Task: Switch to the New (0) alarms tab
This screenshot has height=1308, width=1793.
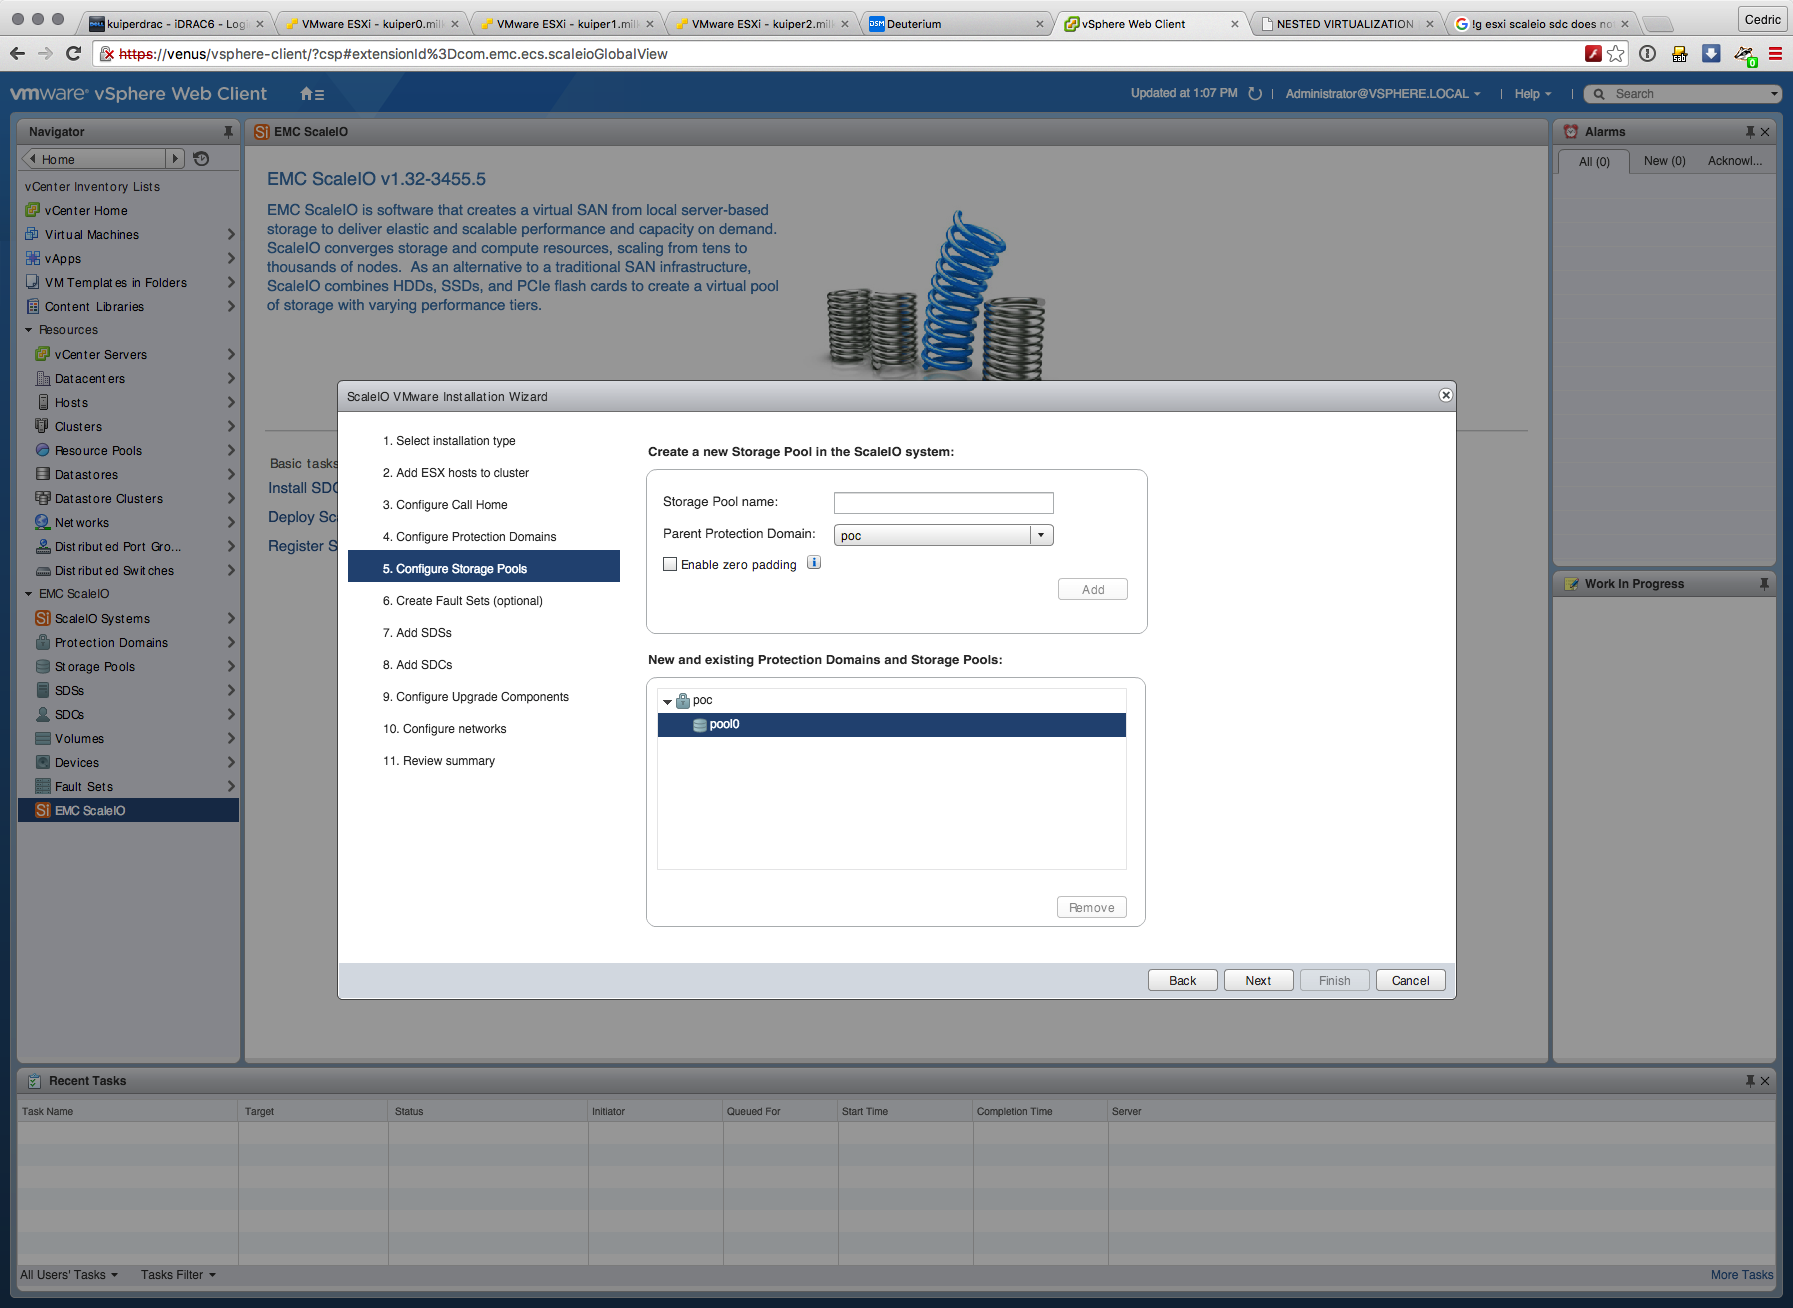Action: [1664, 161]
